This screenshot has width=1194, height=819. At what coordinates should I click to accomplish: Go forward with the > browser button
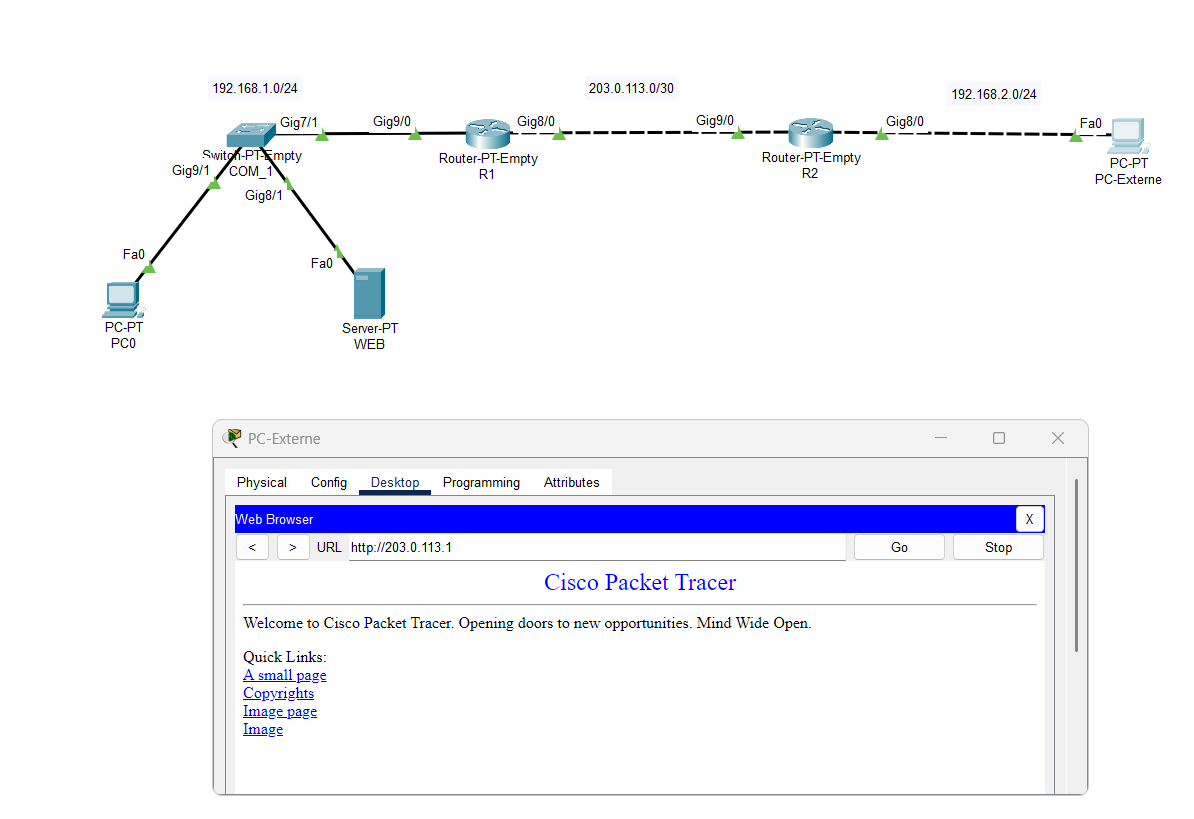[x=292, y=547]
